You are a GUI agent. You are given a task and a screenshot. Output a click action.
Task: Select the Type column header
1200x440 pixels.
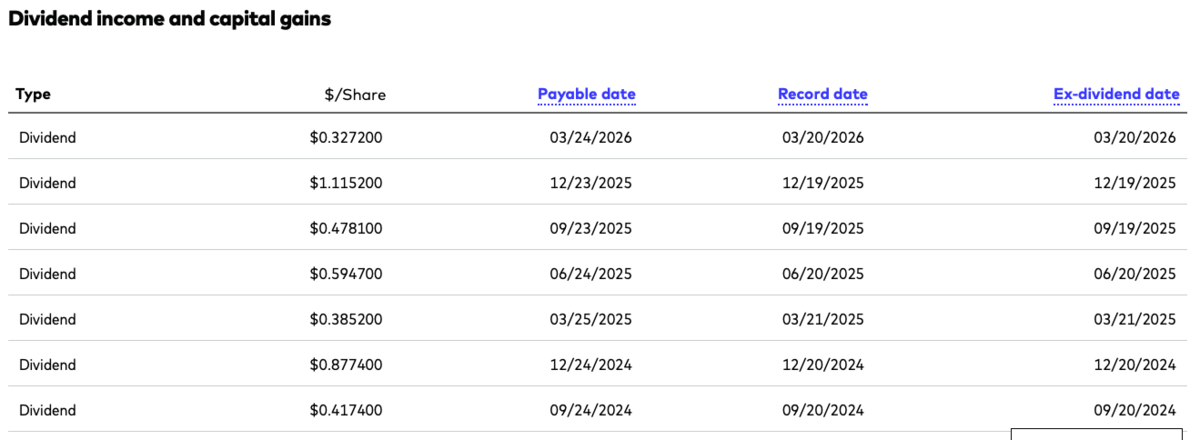click(x=33, y=95)
